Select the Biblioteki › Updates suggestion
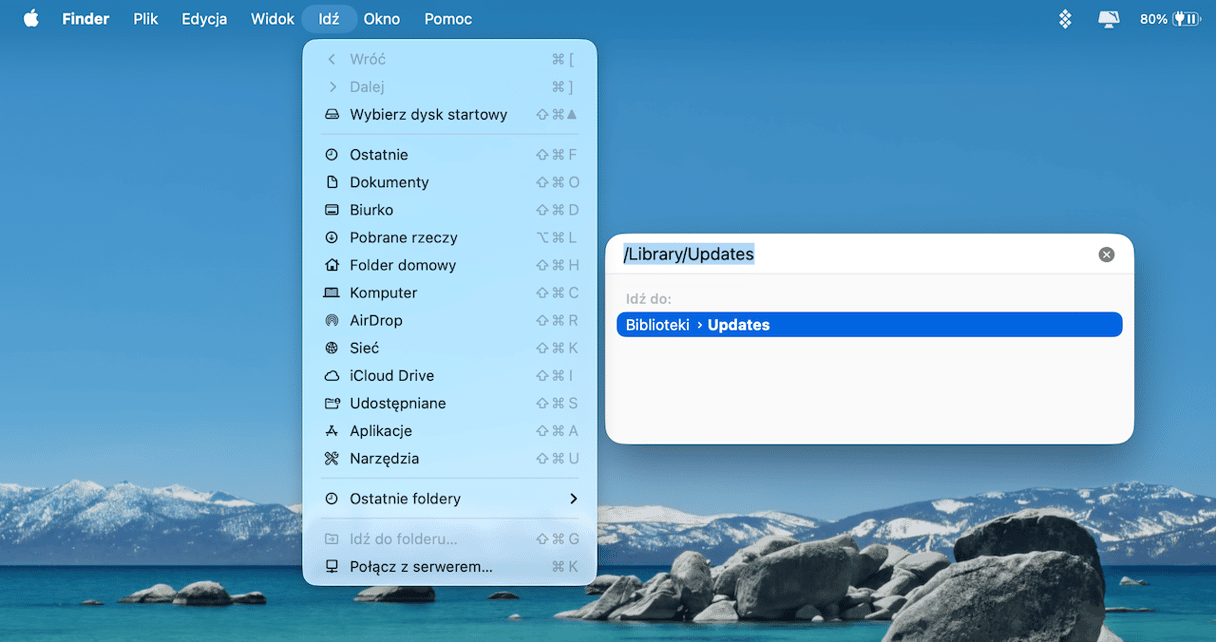 [x=869, y=325]
